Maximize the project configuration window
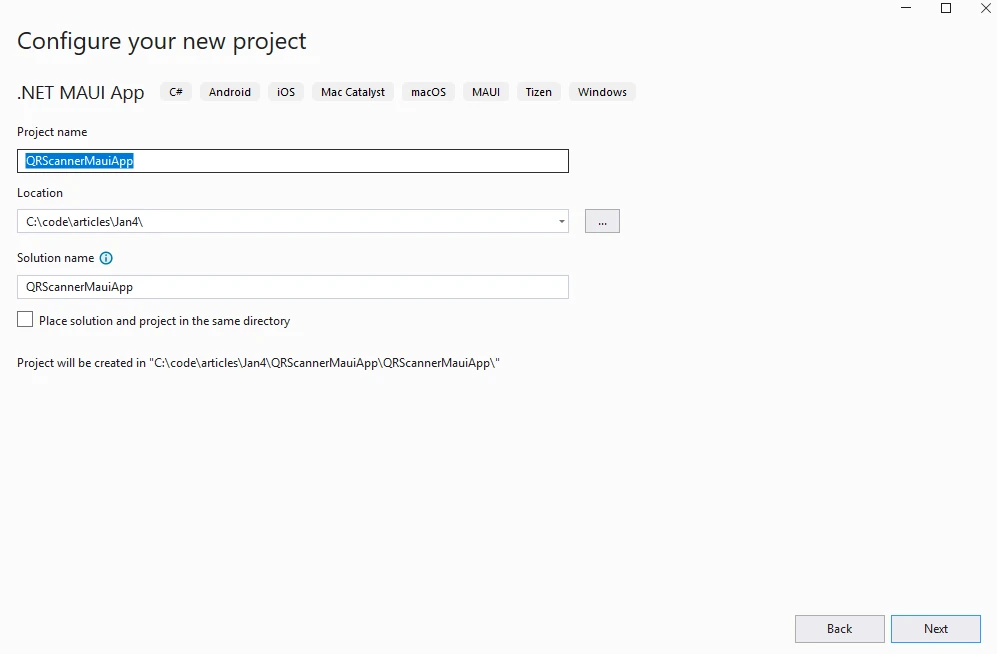The height and width of the screenshot is (654, 997). click(946, 8)
